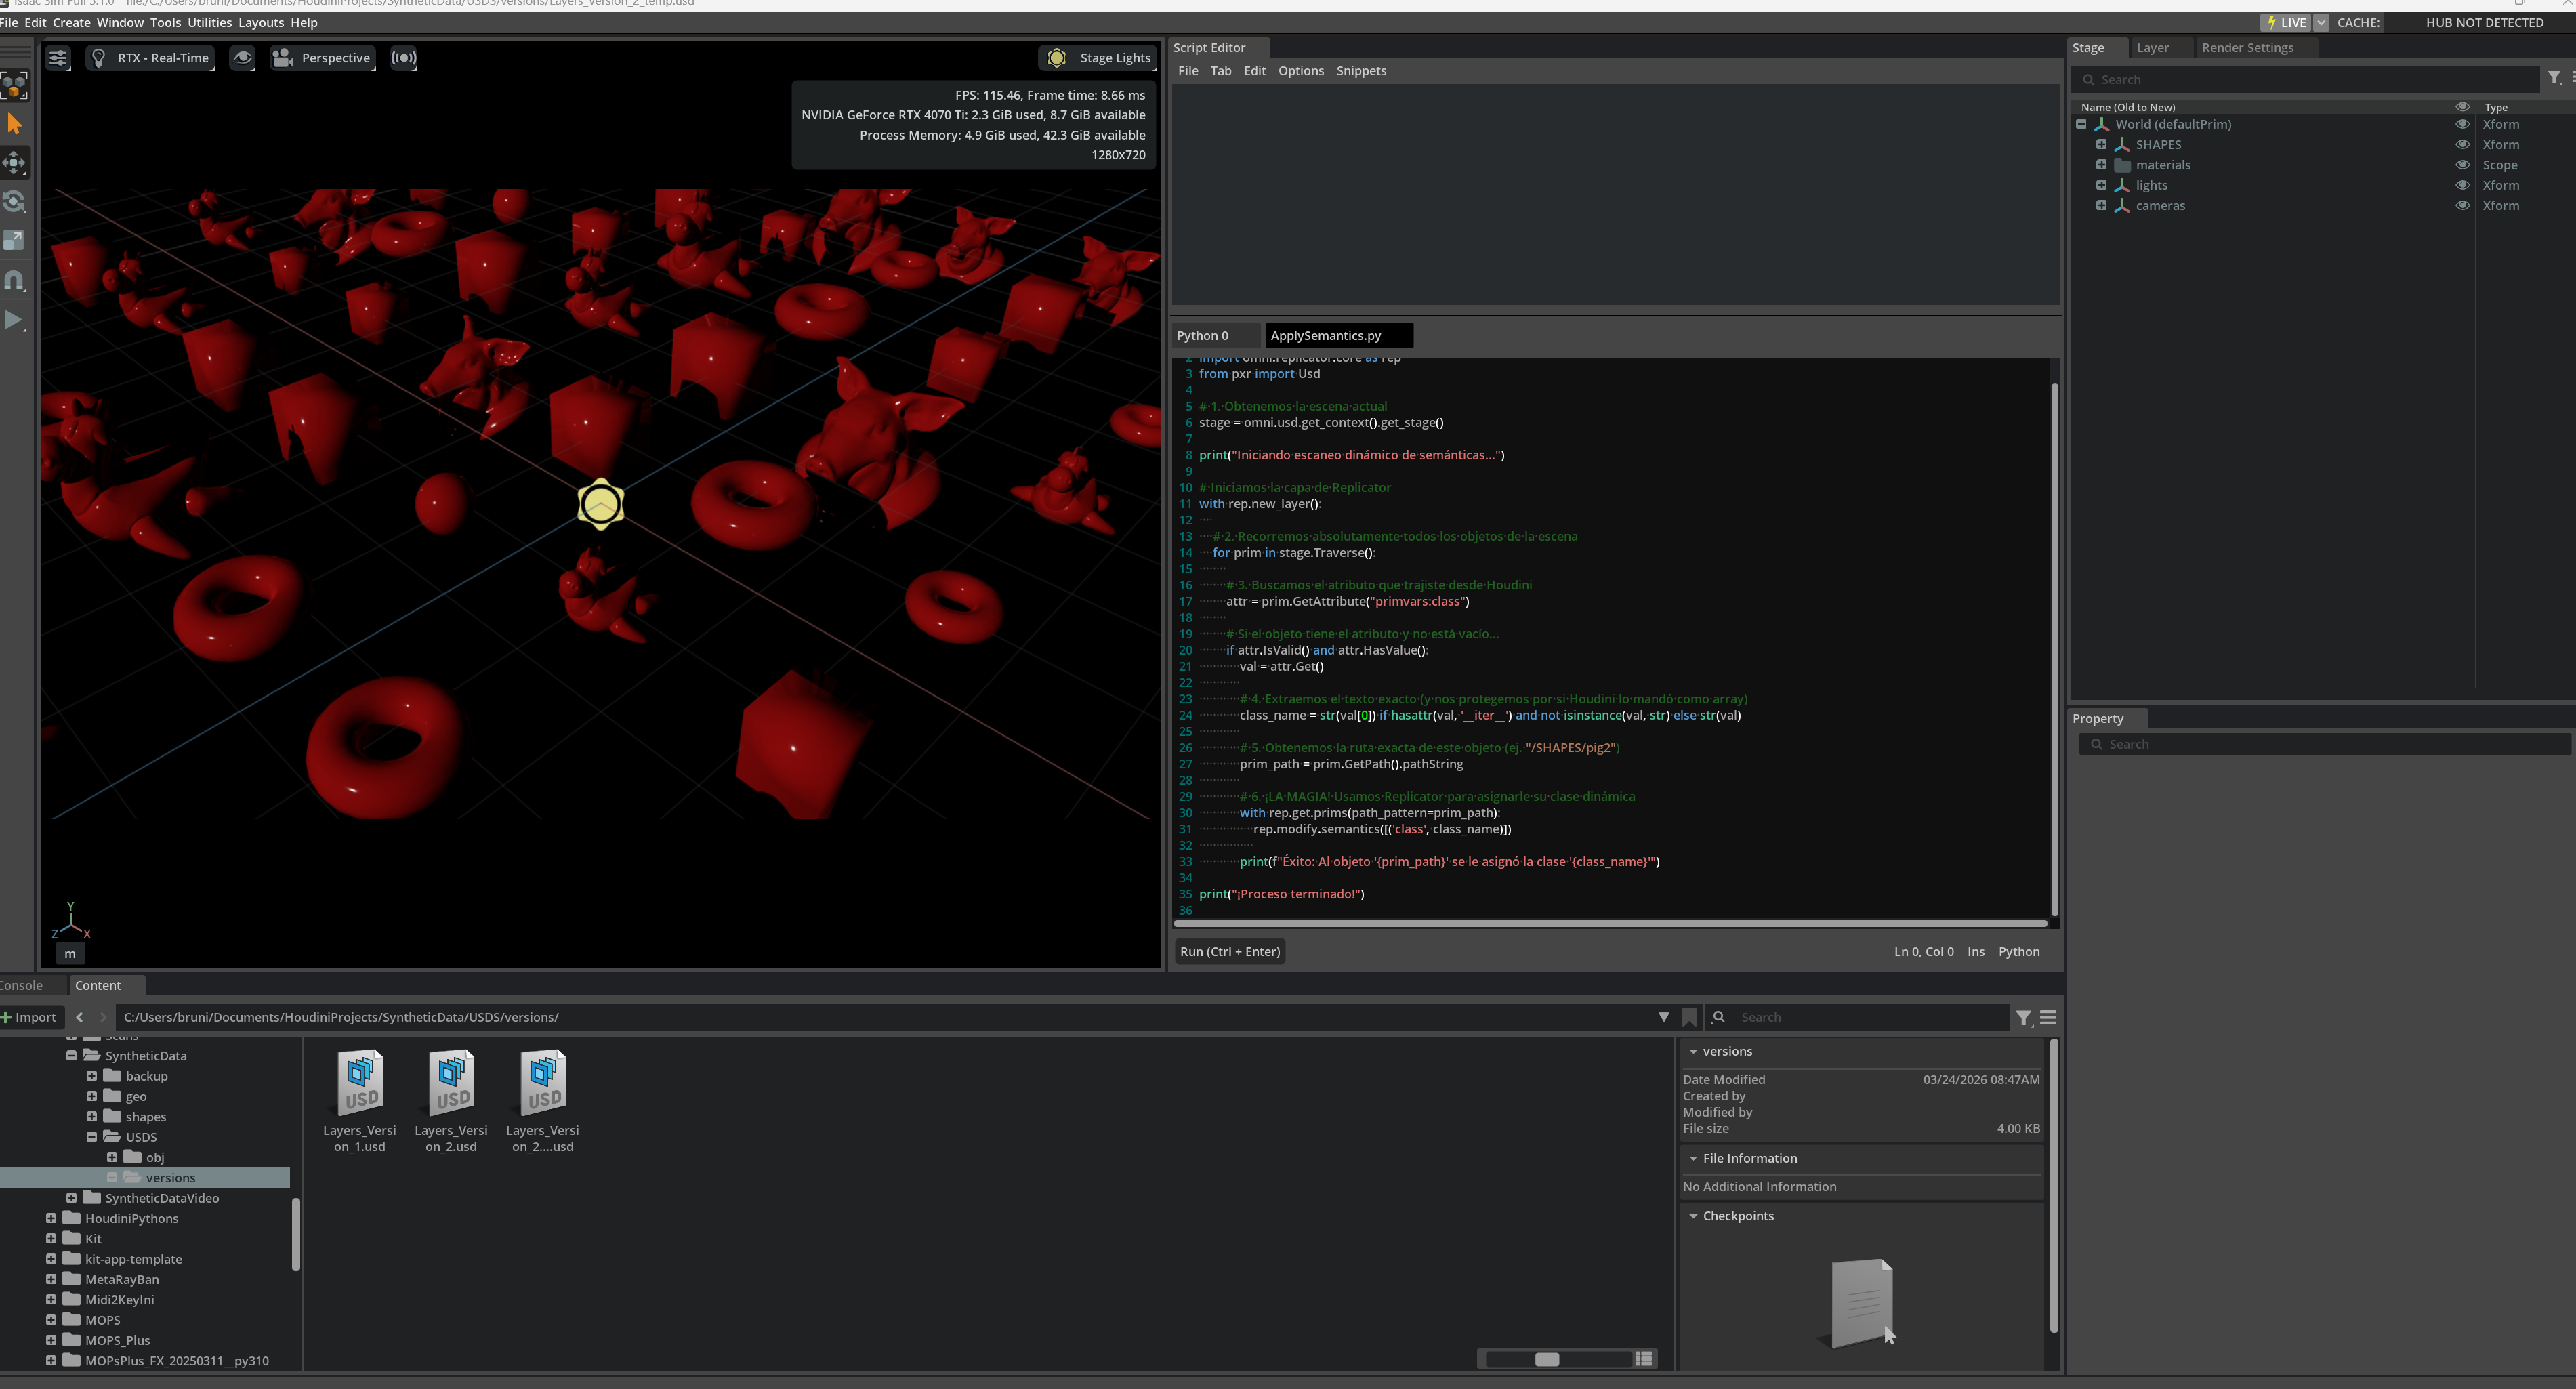Click the code editor horizontal scrollbar
This screenshot has height=1389, width=2576.
pos(1610,924)
